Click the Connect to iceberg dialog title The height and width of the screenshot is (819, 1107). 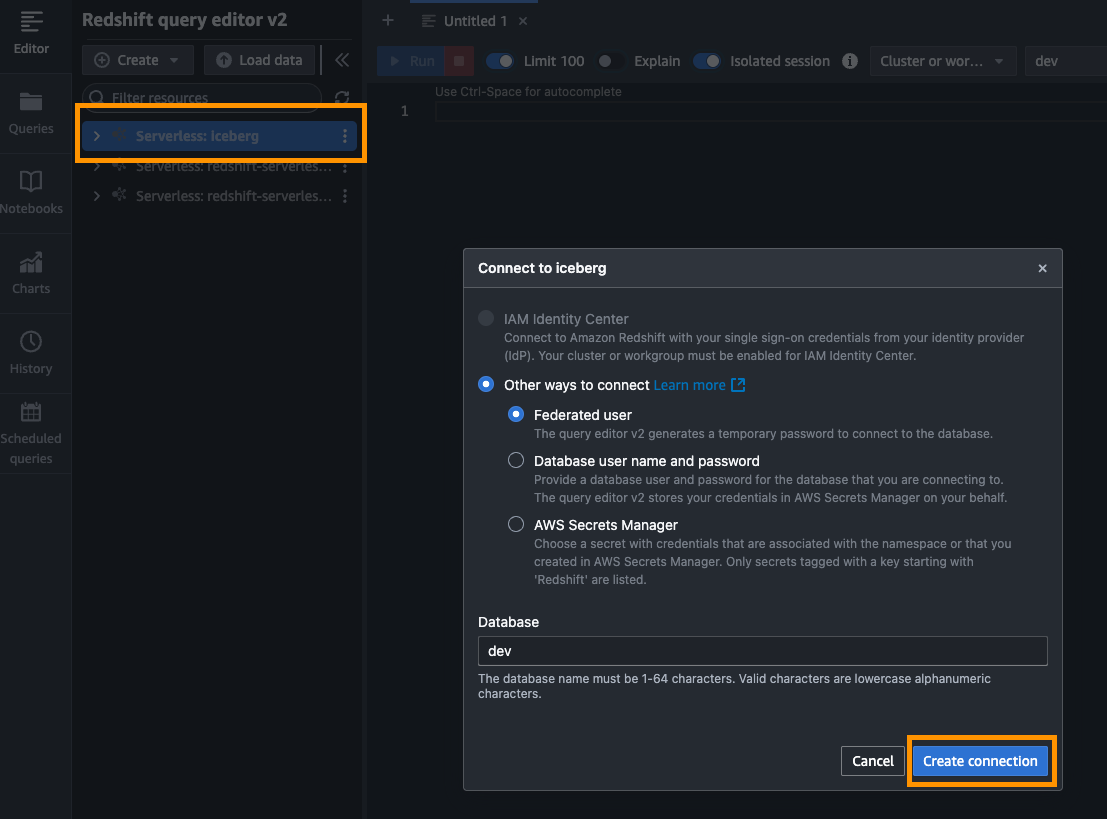pos(542,268)
